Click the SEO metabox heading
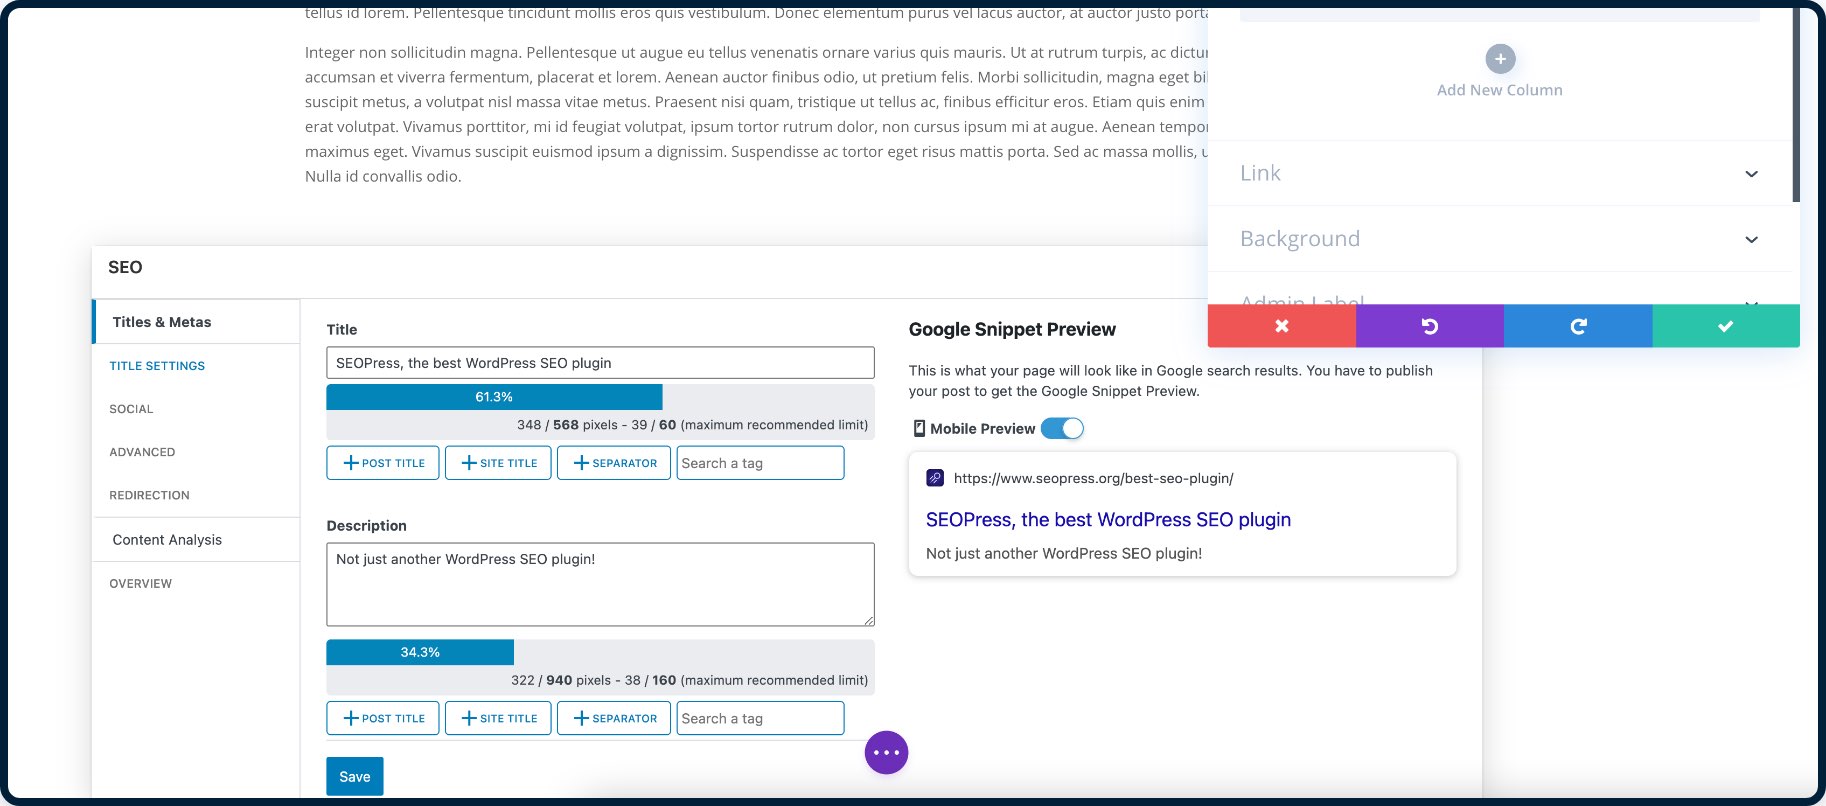This screenshot has height=806, width=1826. (125, 267)
